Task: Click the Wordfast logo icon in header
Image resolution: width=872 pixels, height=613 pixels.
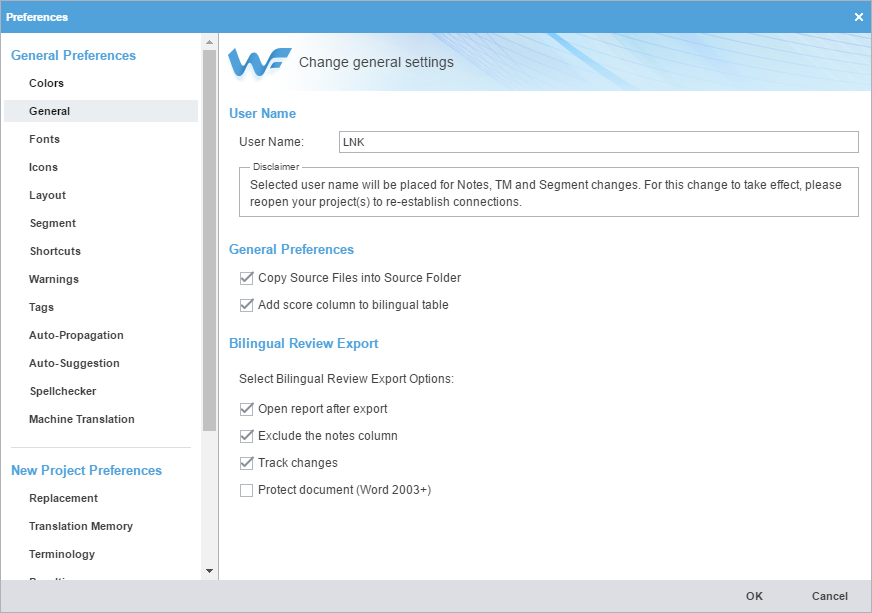Action: 259,62
